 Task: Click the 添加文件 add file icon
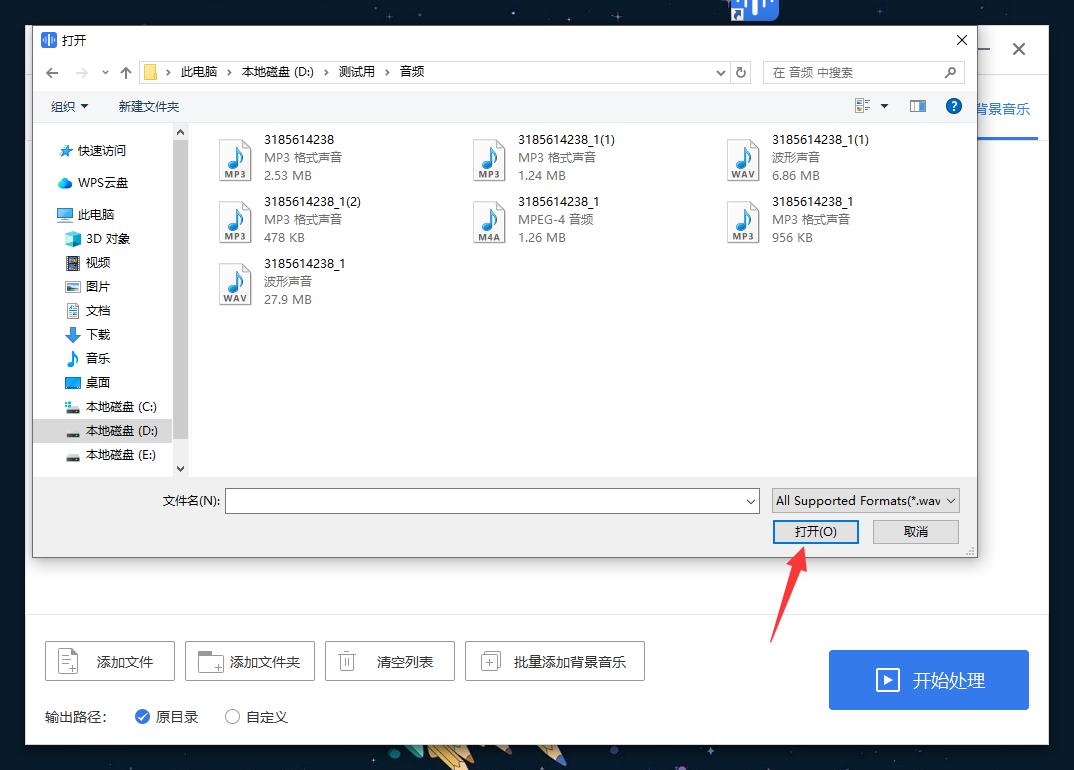pos(67,660)
